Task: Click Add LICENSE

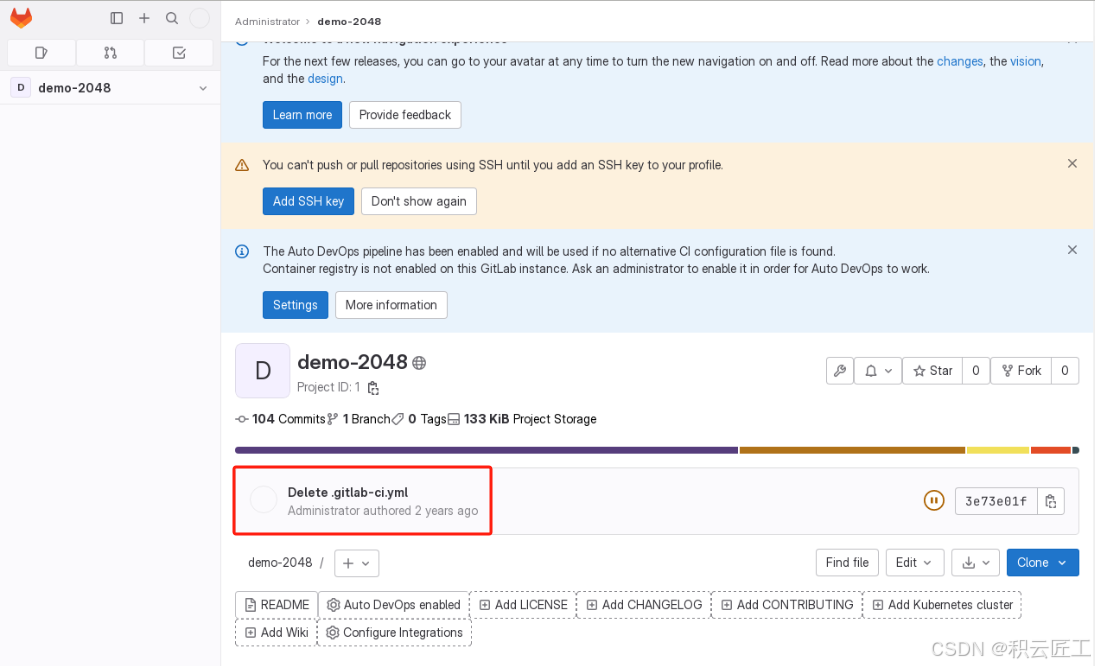Action: click(x=523, y=605)
